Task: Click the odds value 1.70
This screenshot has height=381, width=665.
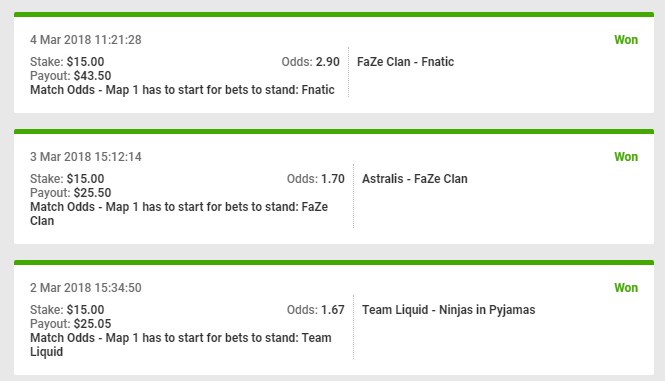Action: point(333,179)
